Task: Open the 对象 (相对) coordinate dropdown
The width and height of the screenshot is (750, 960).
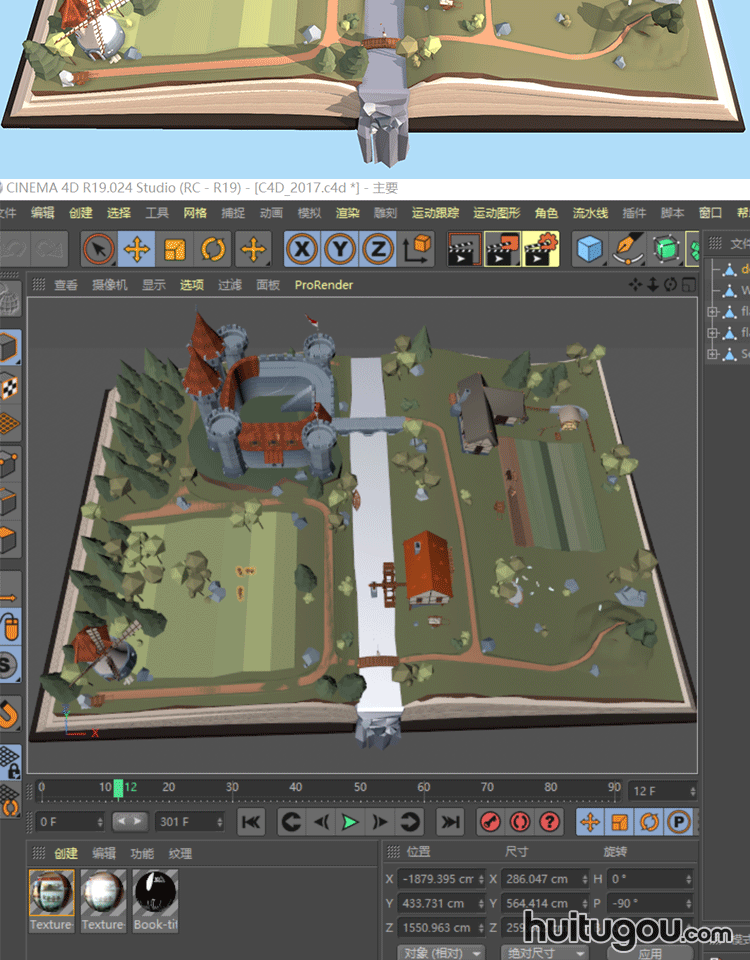Action: click(441, 952)
